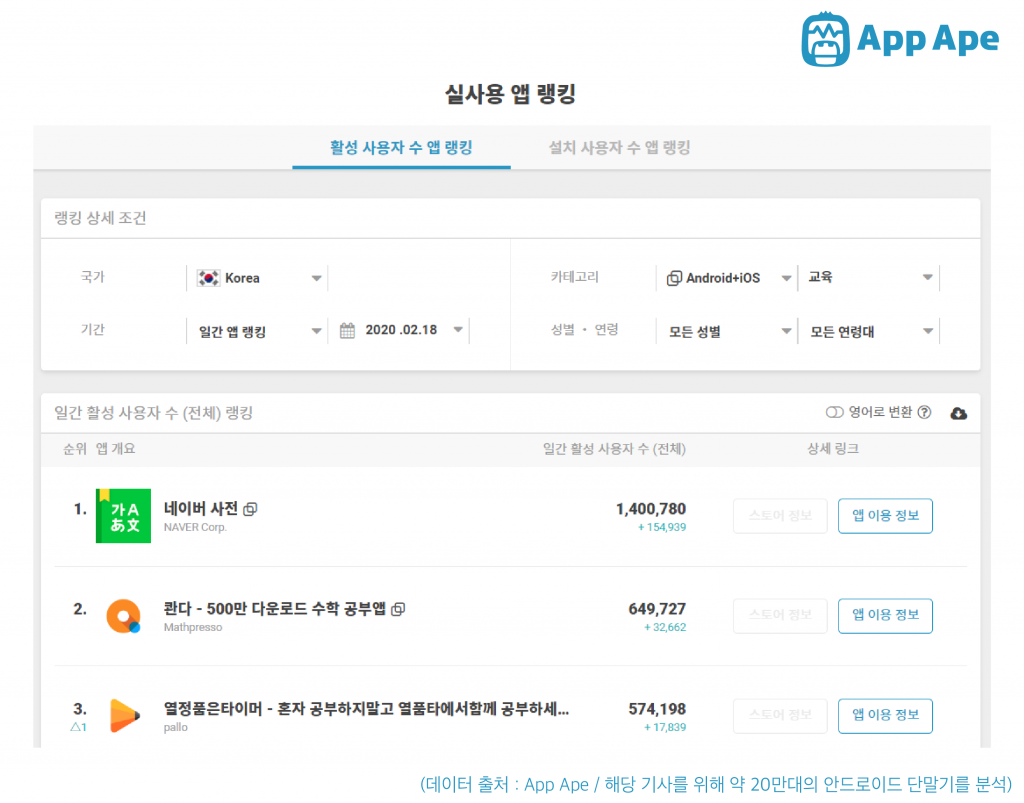Click the calendar icon beside 2020.02.18
This screenshot has width=1024, height=803.
coord(347,330)
